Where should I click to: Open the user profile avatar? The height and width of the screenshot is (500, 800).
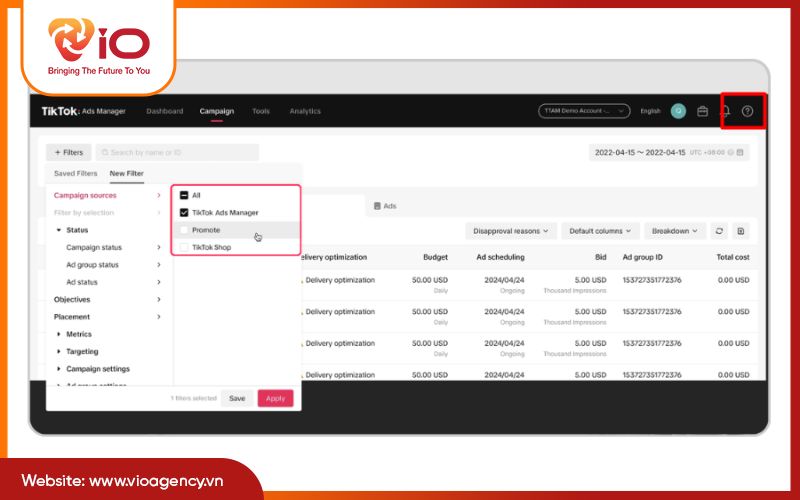point(678,111)
